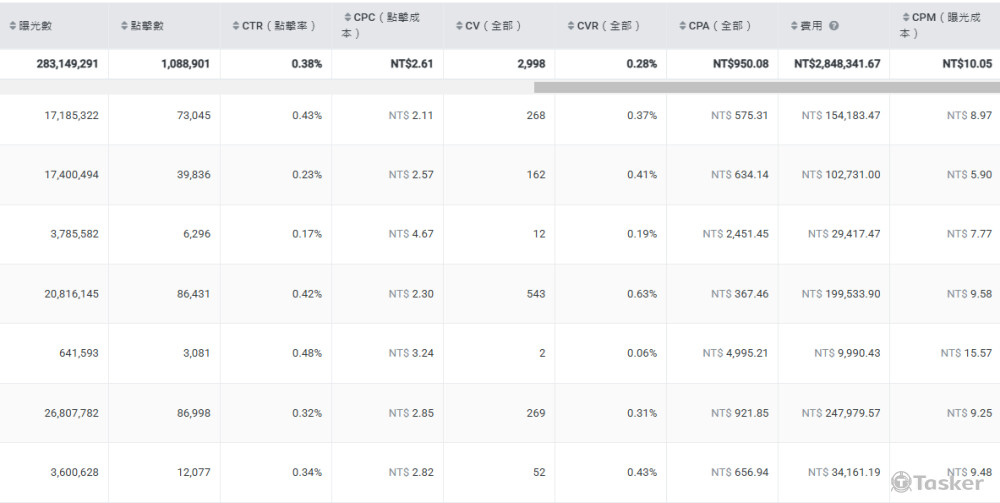Sort by CPM（曝光成本）arrow icon
The image size is (1000, 503).
pyautogui.click(x=904, y=18)
